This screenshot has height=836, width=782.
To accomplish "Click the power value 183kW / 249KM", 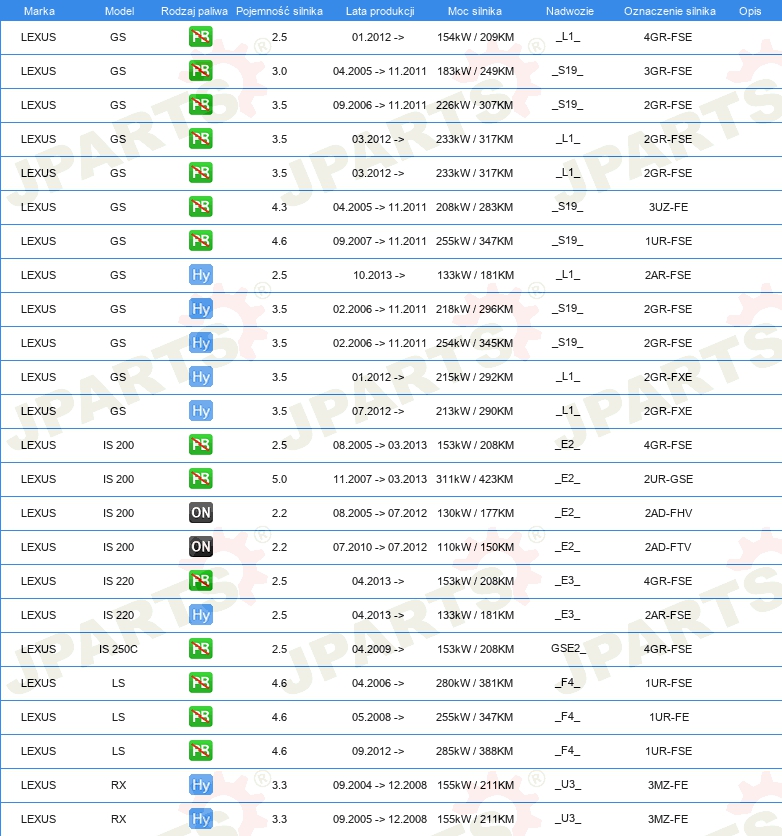I will (x=475, y=71).
